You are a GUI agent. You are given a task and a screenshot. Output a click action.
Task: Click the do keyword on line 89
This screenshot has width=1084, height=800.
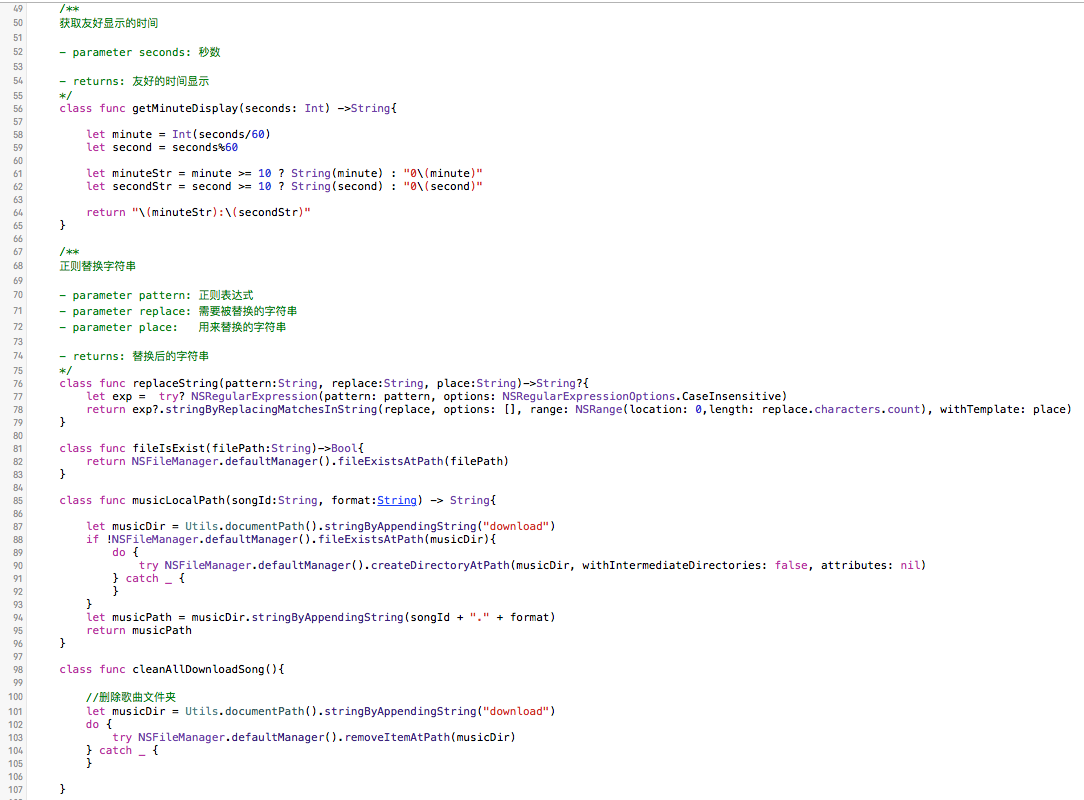119,552
